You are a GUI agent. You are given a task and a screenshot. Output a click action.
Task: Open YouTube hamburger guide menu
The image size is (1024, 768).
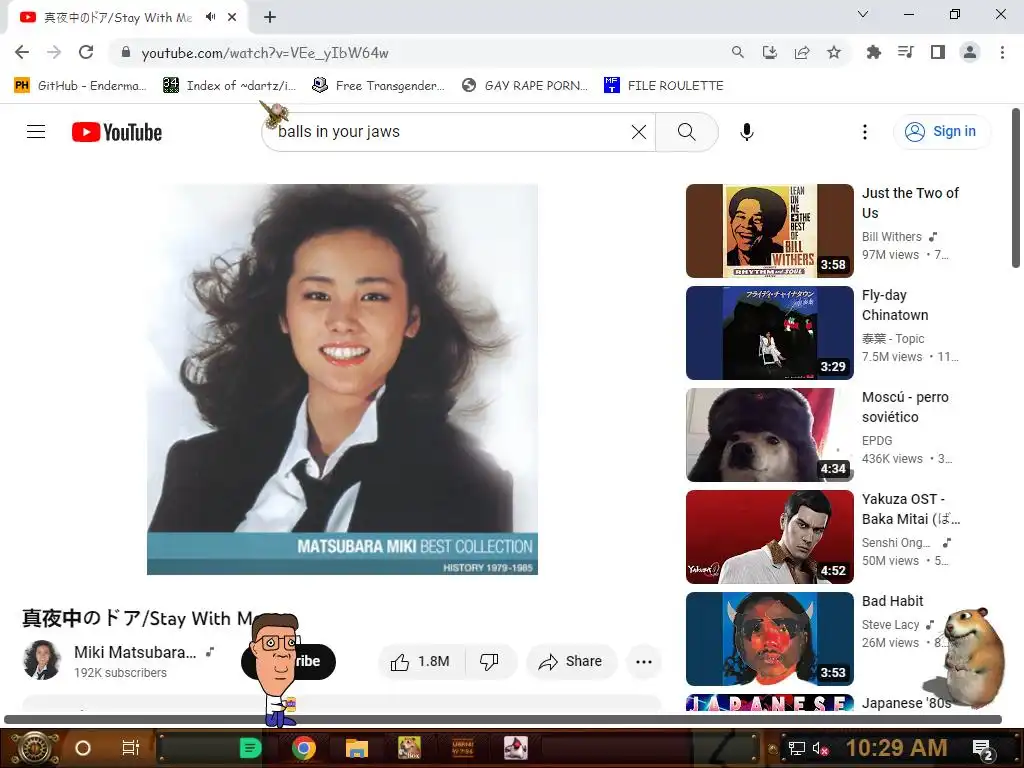pos(36,132)
